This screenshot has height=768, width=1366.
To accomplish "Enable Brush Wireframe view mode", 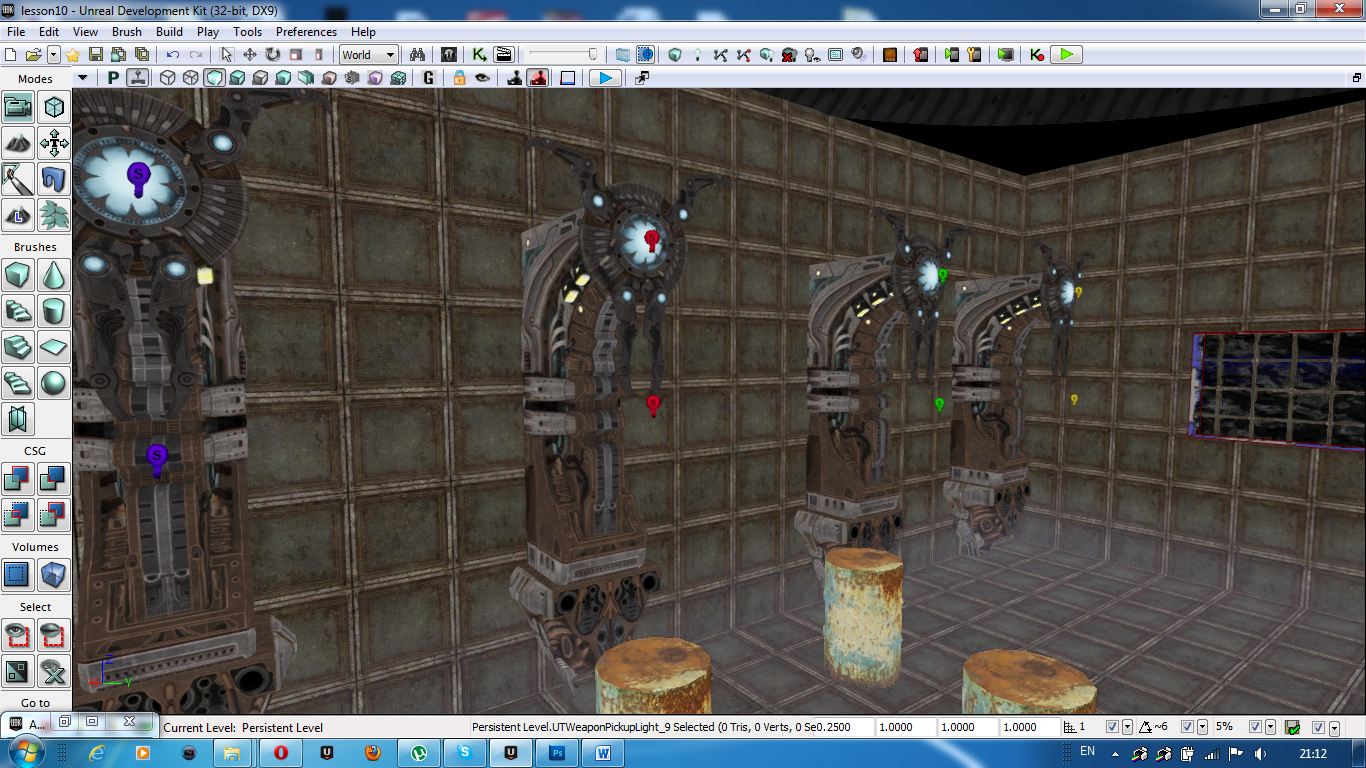I will click(168, 78).
